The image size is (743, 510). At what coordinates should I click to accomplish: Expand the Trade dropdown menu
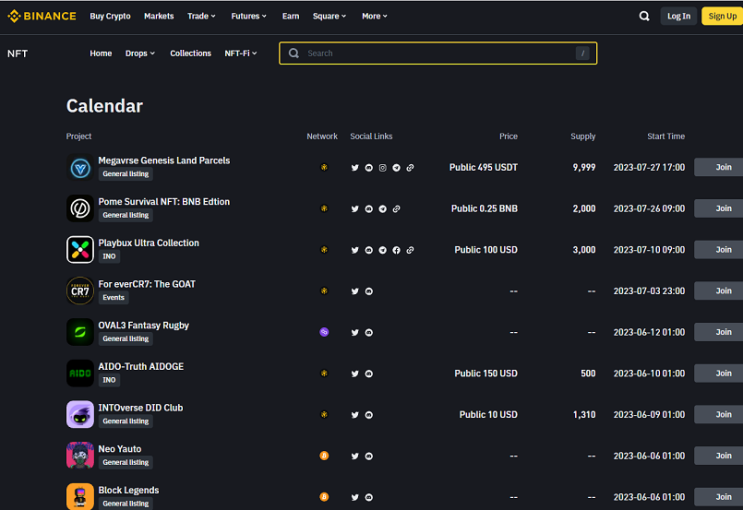click(201, 16)
